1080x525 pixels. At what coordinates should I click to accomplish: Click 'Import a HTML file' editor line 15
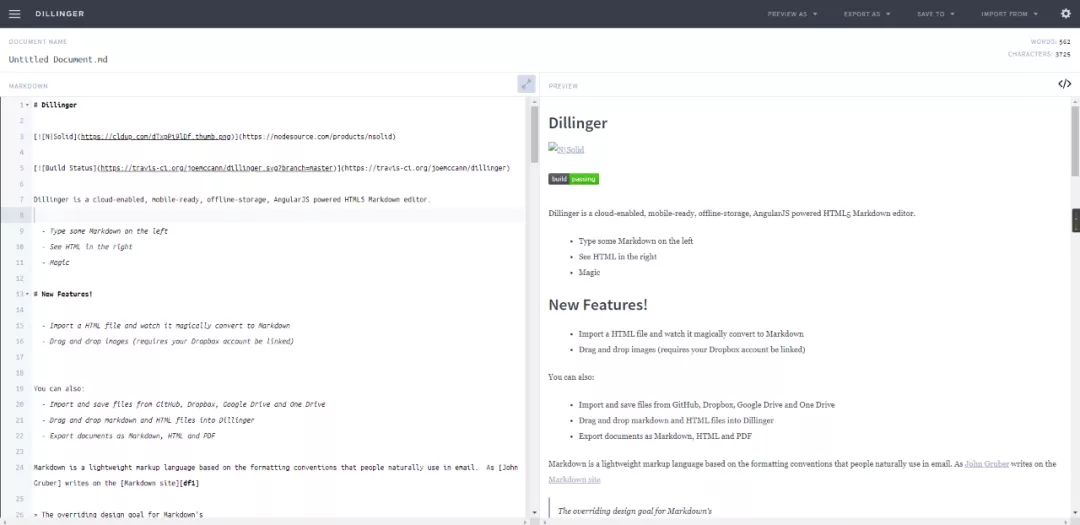tap(169, 326)
